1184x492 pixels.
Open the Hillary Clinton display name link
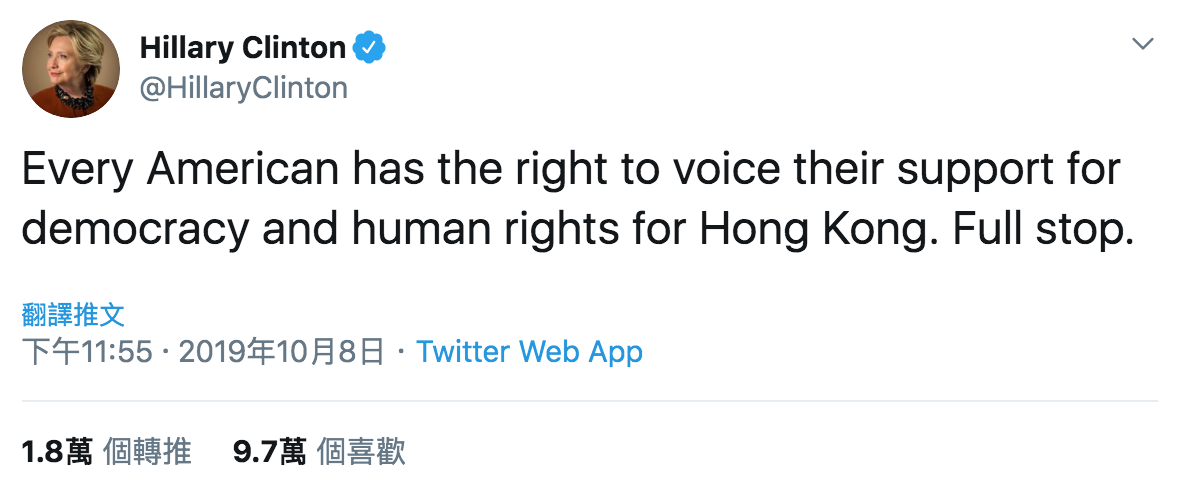pos(242,48)
